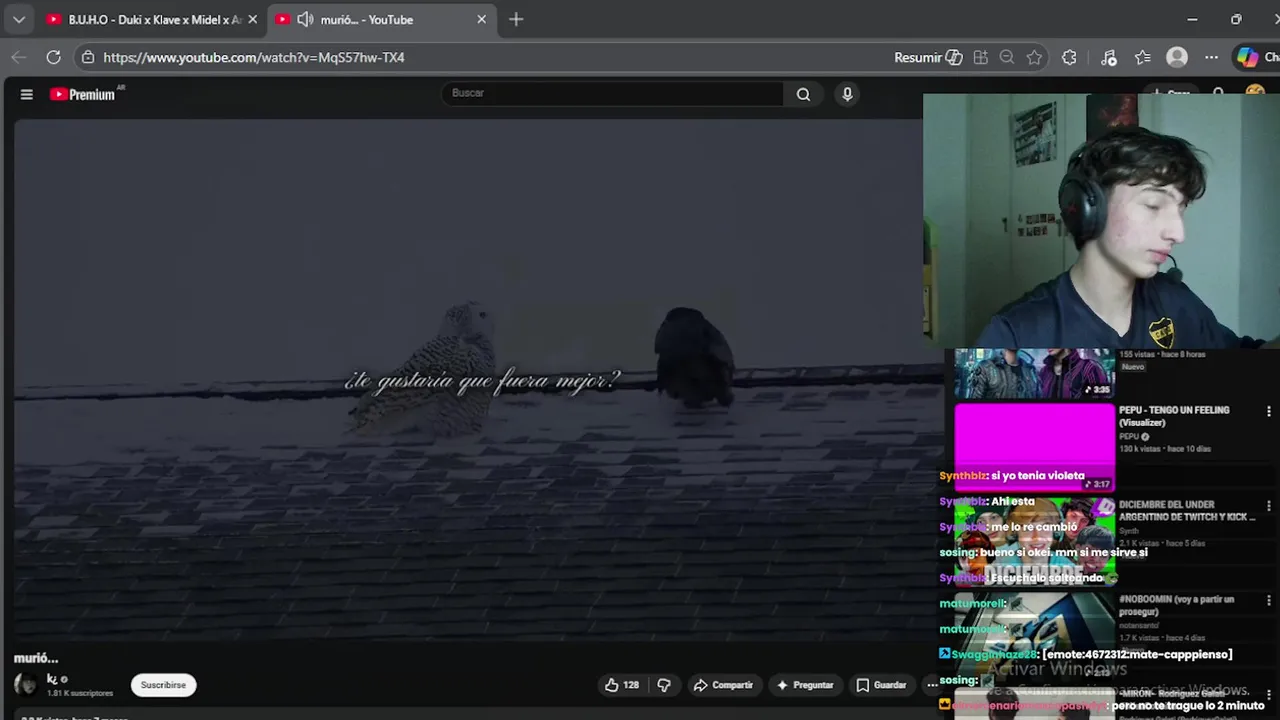
Task: Open options menu for DICIEMBRE DEL UNDER video
Action: point(1268,506)
